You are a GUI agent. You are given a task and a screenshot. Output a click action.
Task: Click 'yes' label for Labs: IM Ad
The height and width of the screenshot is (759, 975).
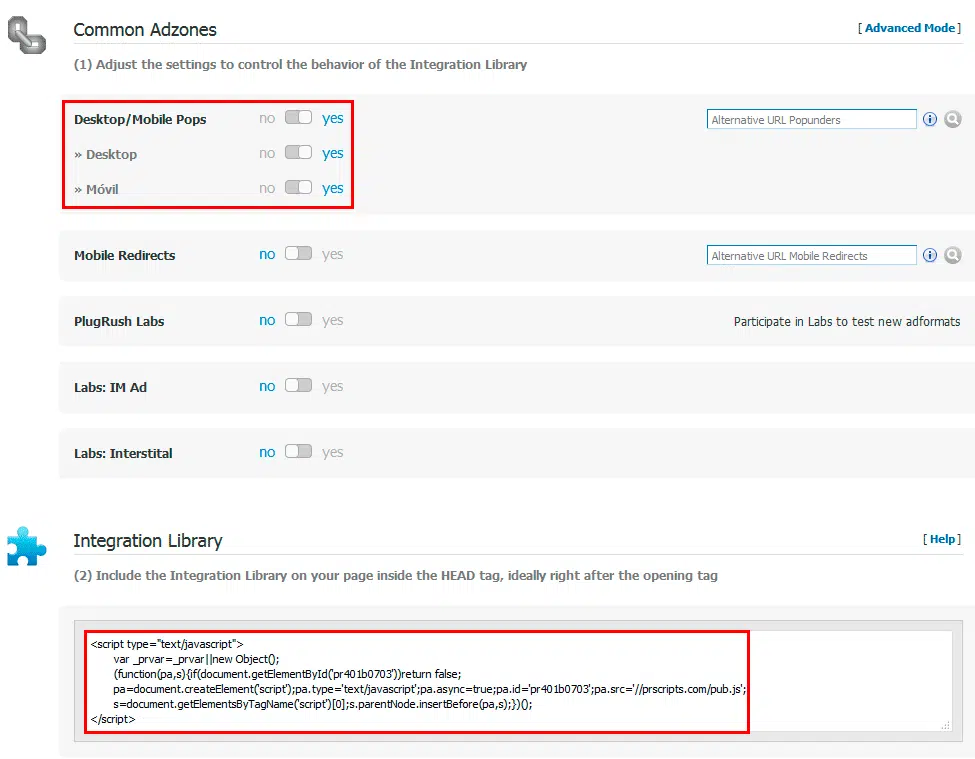(333, 386)
